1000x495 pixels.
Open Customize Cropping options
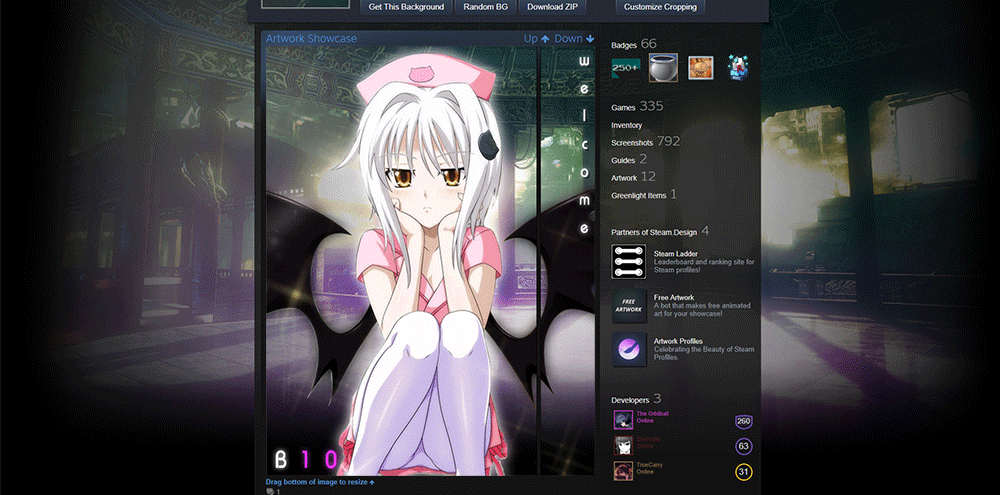[660, 7]
